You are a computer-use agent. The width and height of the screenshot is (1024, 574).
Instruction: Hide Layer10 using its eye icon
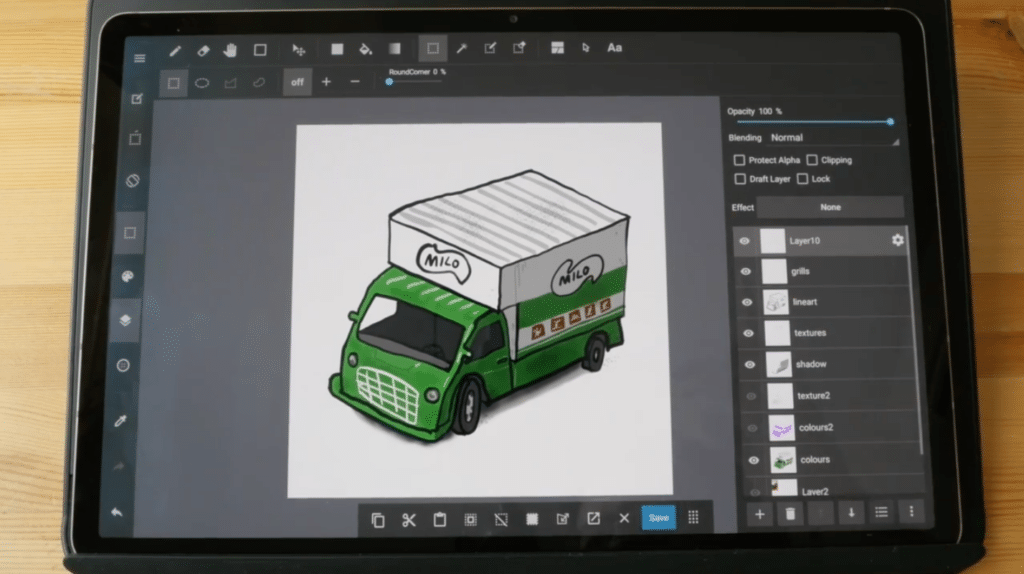744,241
